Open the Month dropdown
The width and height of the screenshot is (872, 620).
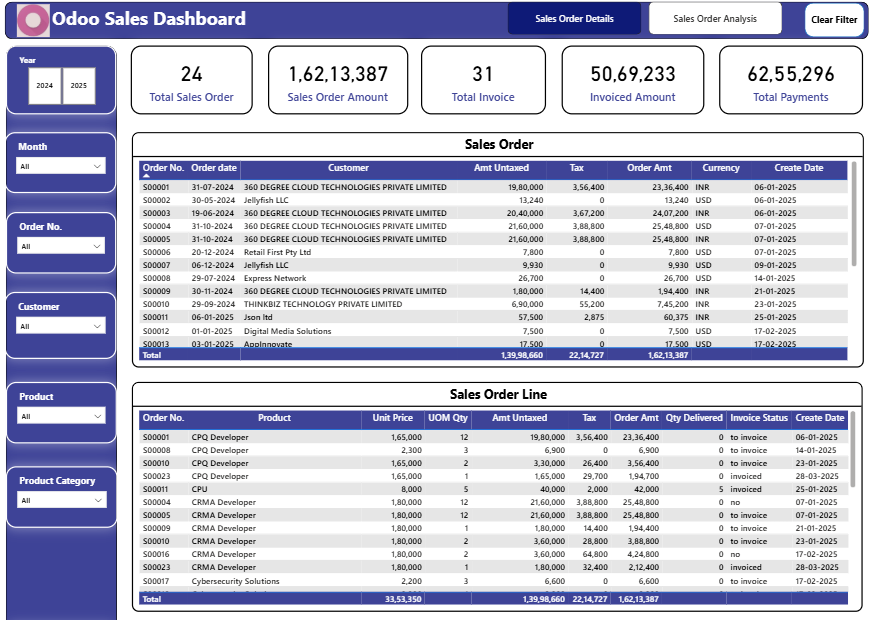coord(61,166)
